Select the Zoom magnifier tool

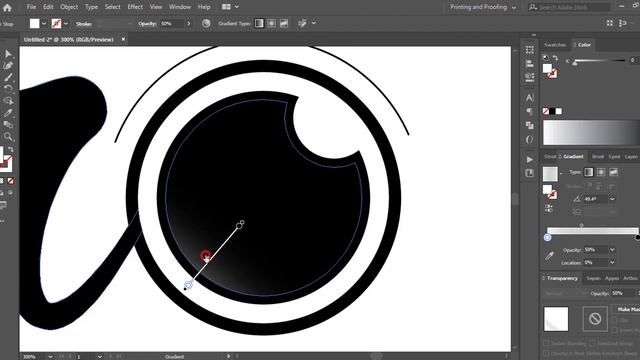[x=8, y=136]
